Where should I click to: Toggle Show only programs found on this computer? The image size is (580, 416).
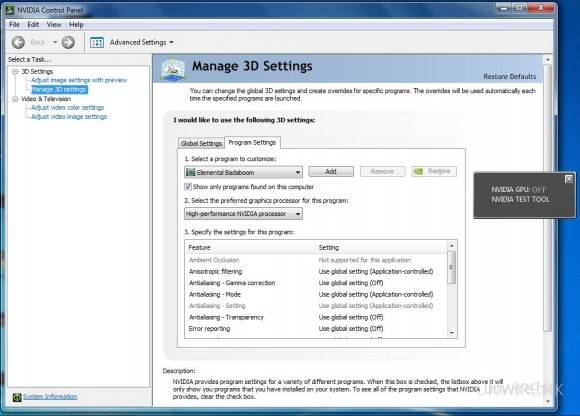click(188, 187)
